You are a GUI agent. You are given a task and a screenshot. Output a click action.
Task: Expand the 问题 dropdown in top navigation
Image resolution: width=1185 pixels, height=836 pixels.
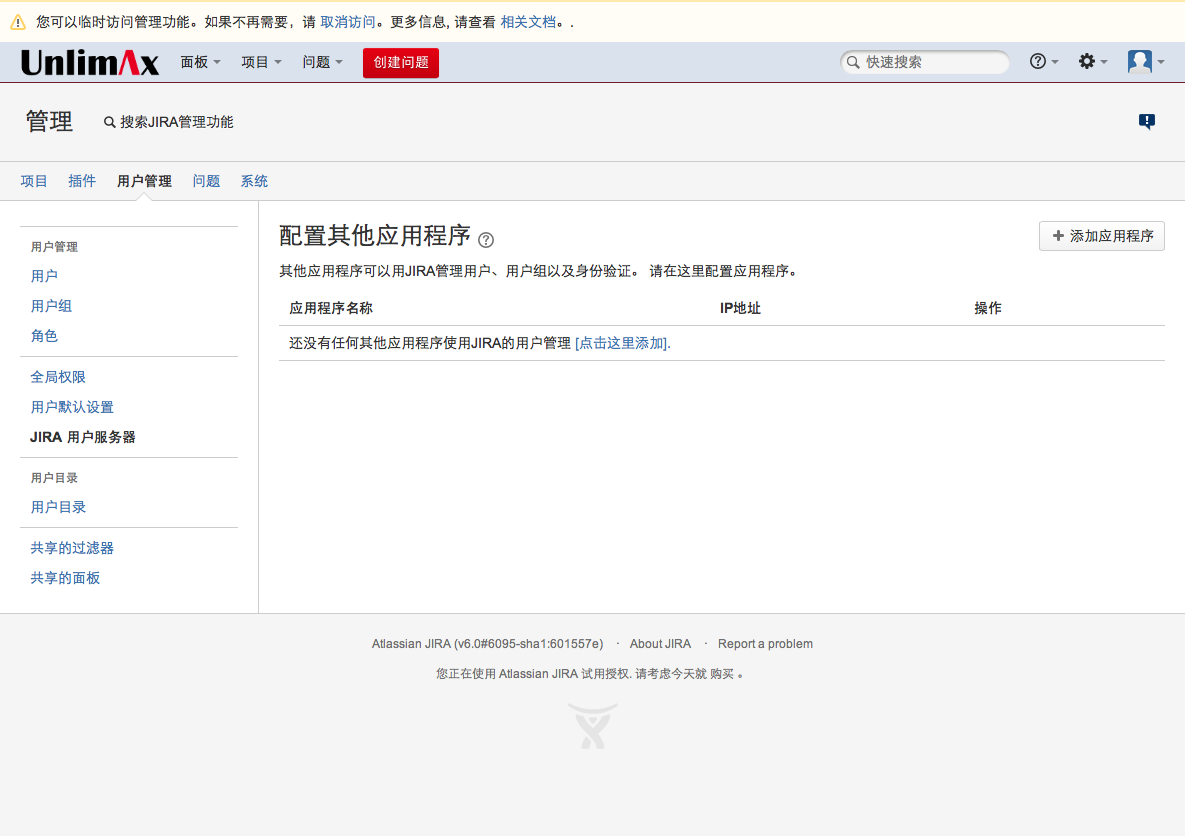coord(322,62)
